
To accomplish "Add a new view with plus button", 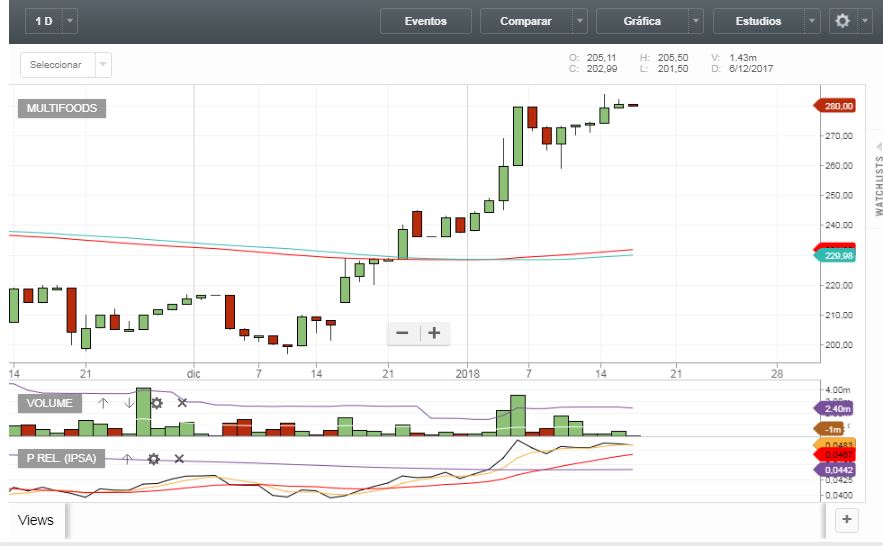I will click(846, 519).
